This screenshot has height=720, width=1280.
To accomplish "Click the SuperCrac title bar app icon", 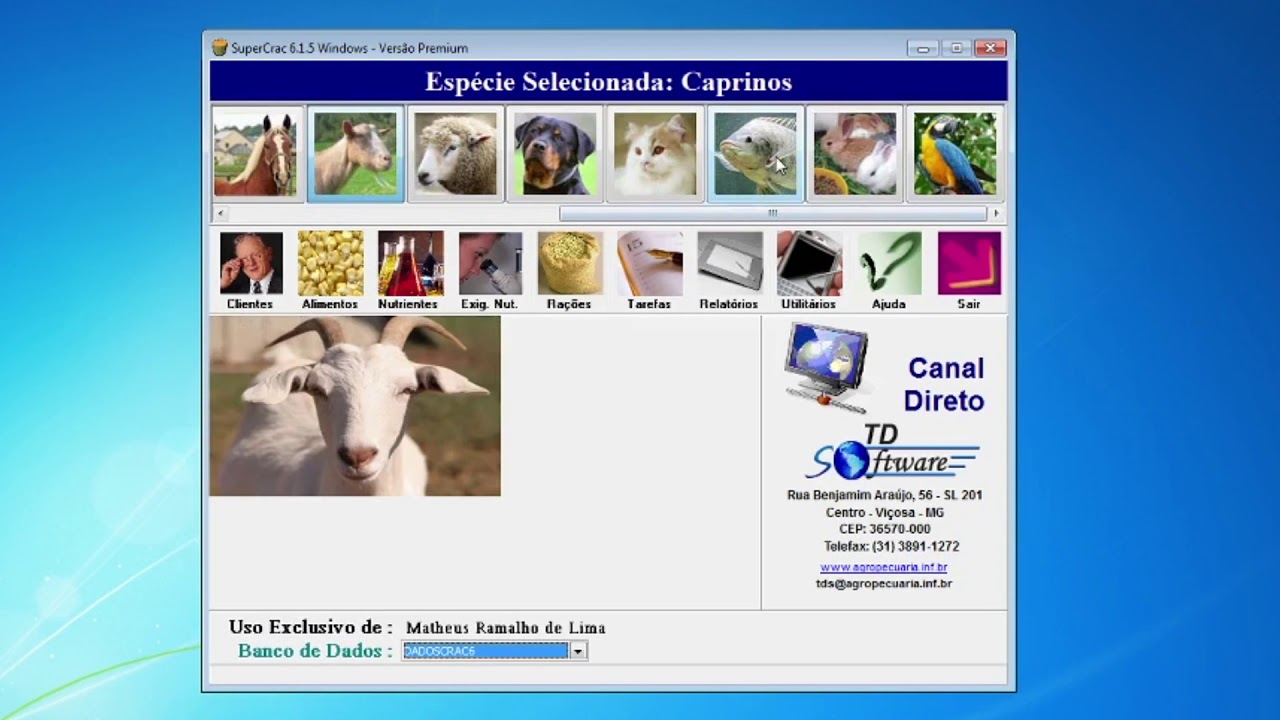I will 220,47.
